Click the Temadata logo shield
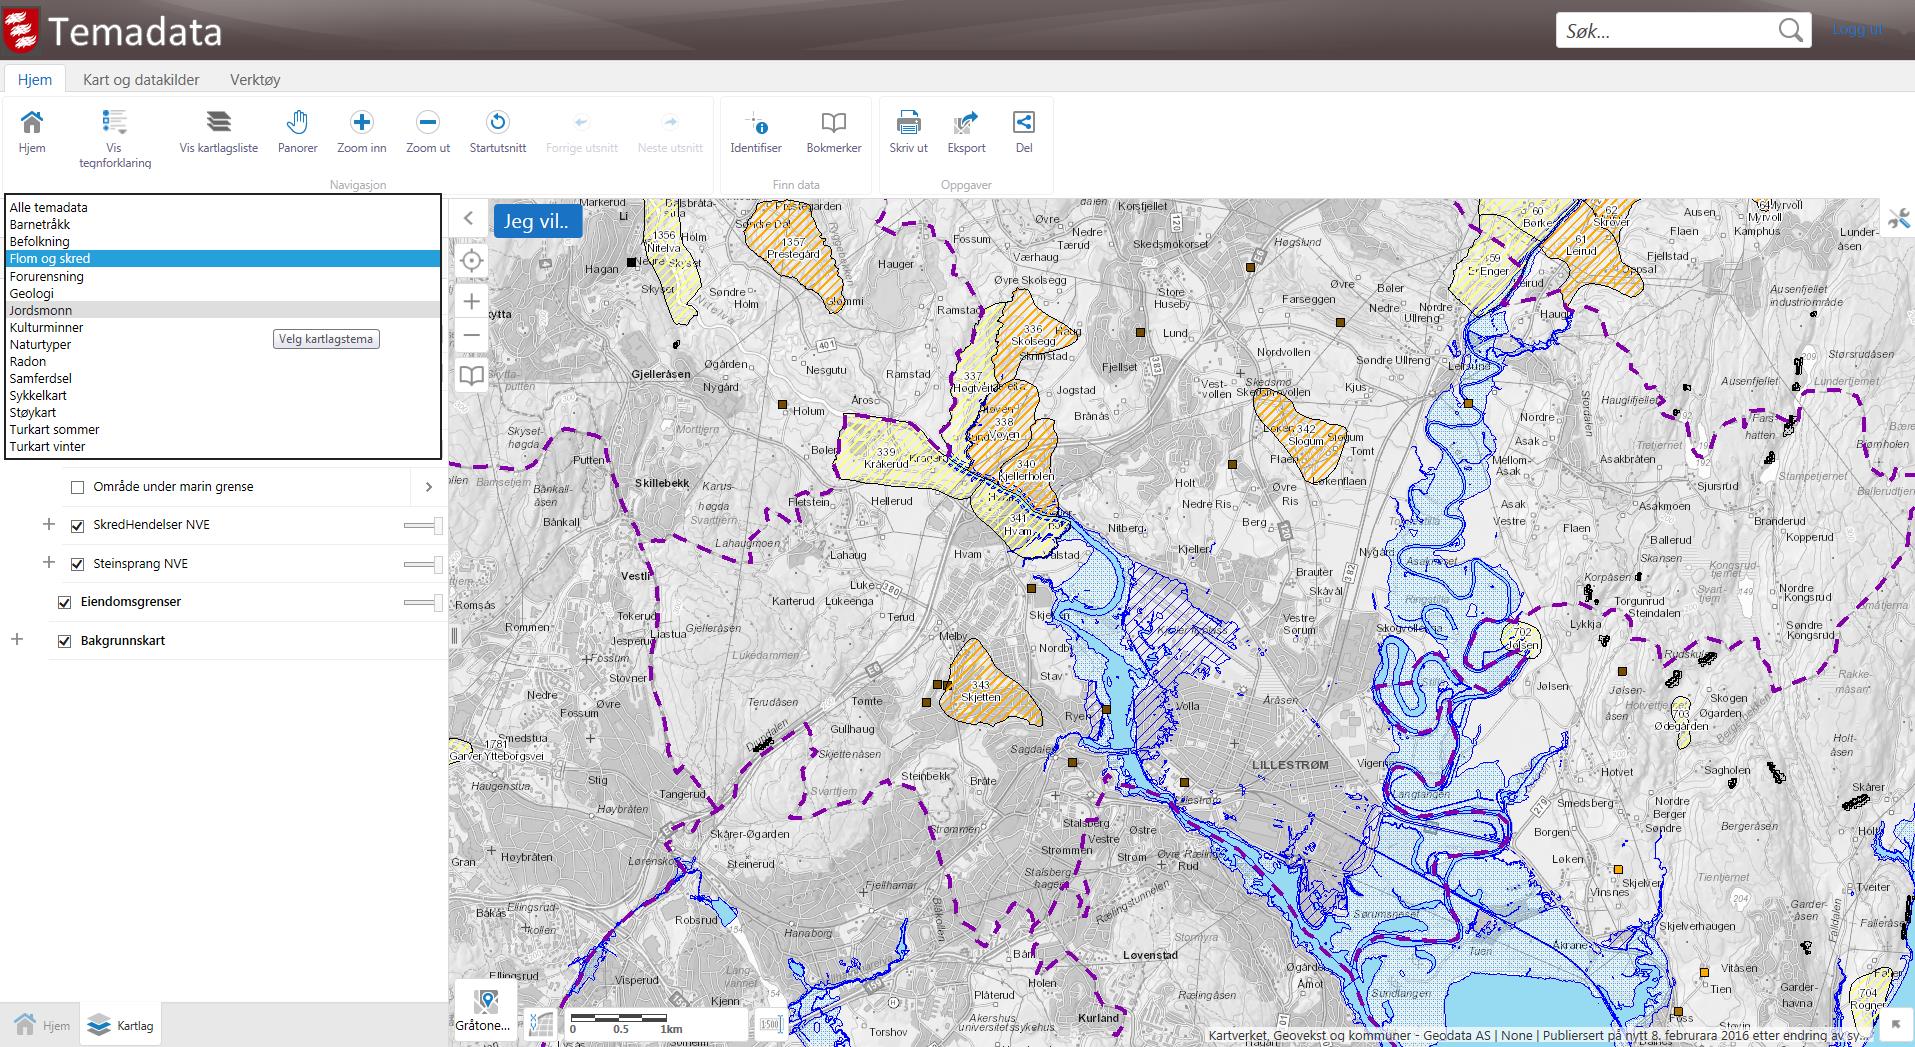The width and height of the screenshot is (1915, 1047). click(x=21, y=30)
